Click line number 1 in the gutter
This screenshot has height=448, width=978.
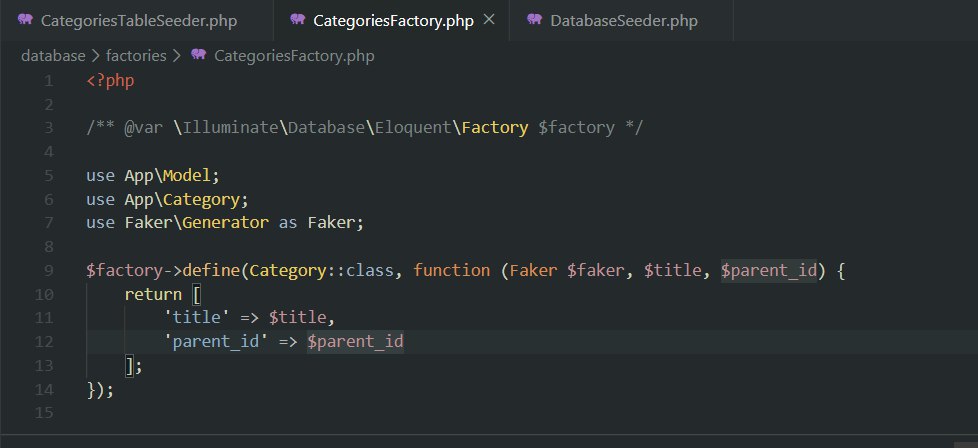tap(49, 81)
